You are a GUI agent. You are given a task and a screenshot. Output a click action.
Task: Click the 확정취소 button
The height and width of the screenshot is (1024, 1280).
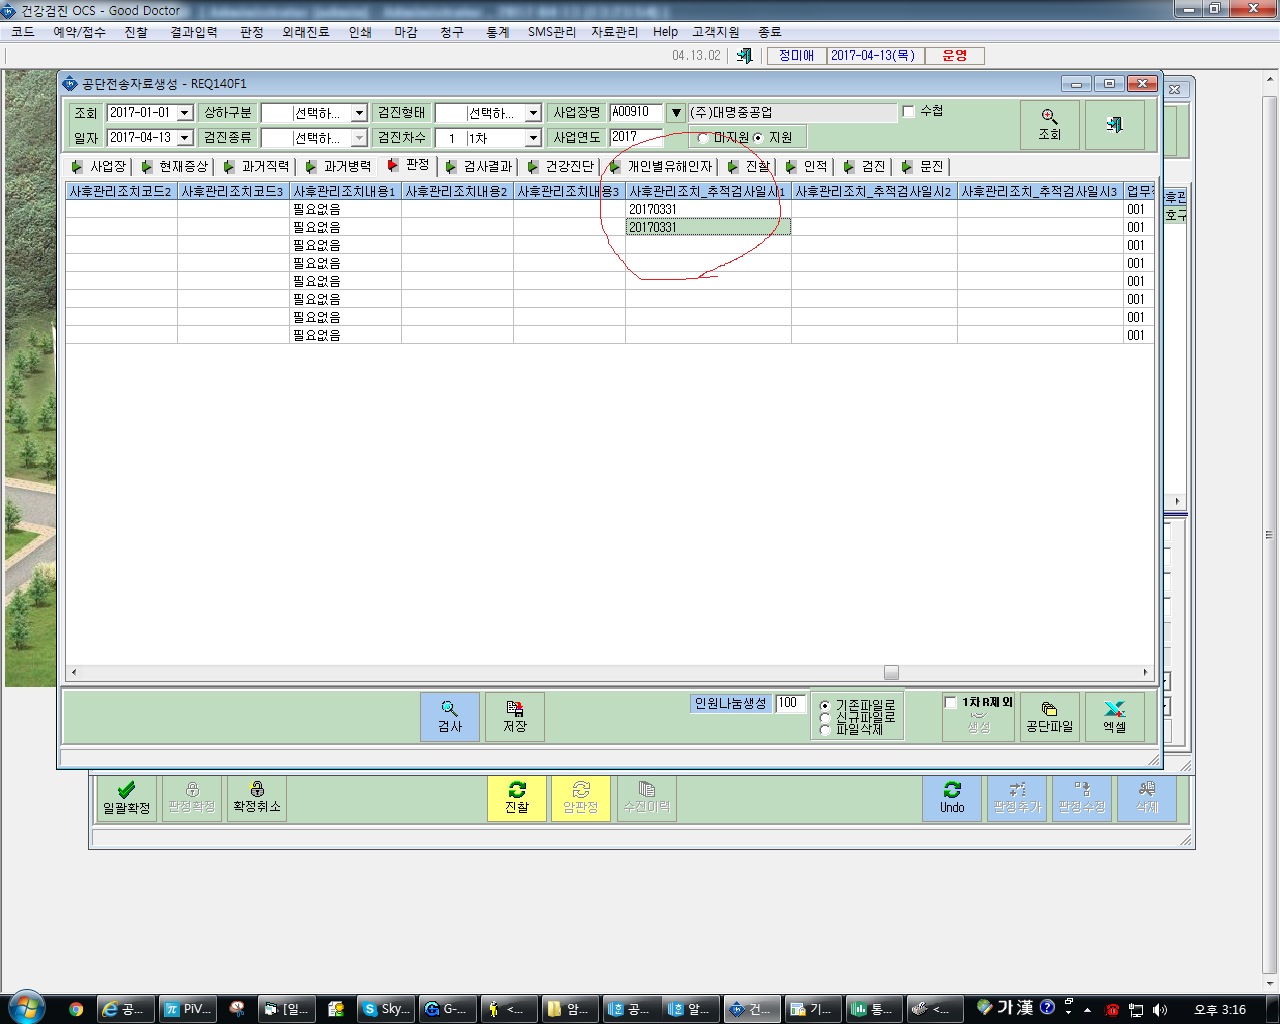coord(257,798)
